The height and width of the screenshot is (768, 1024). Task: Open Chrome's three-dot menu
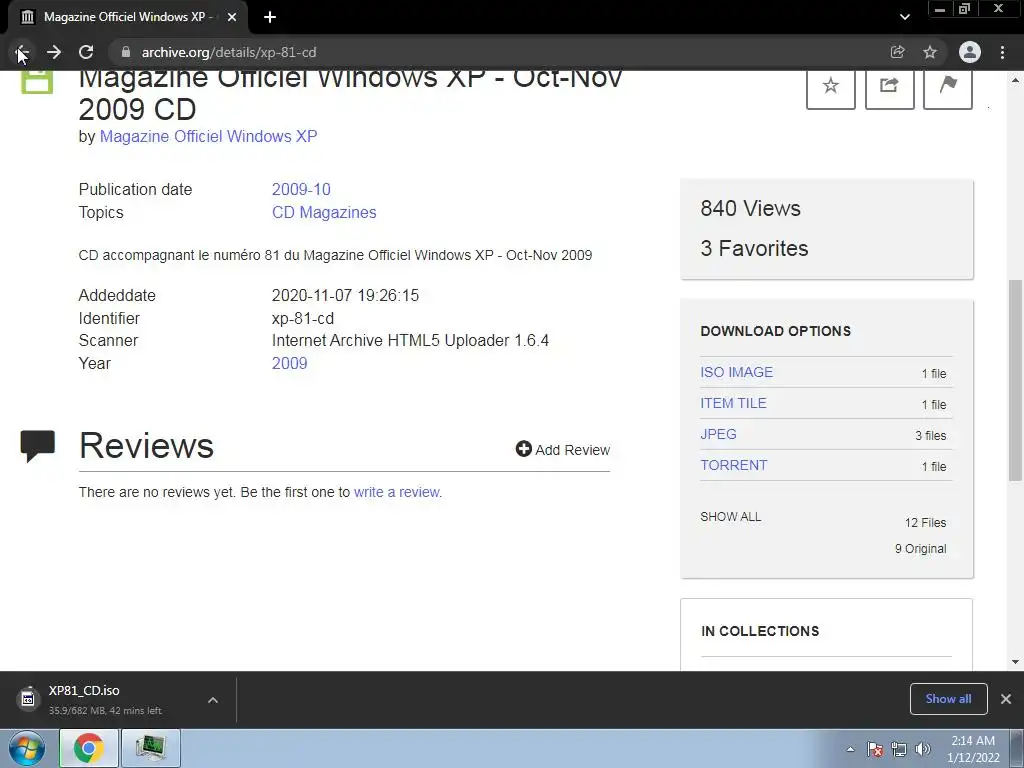coord(1002,52)
